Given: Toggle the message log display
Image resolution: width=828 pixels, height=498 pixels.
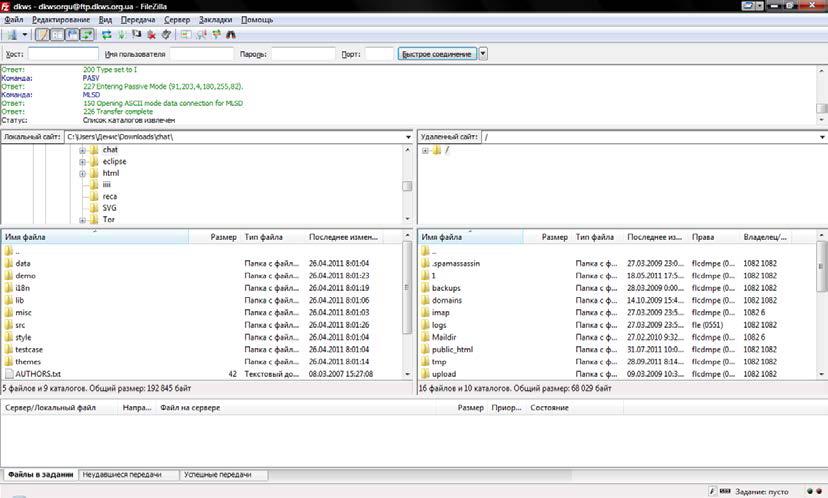Looking at the screenshot, I should 42,35.
